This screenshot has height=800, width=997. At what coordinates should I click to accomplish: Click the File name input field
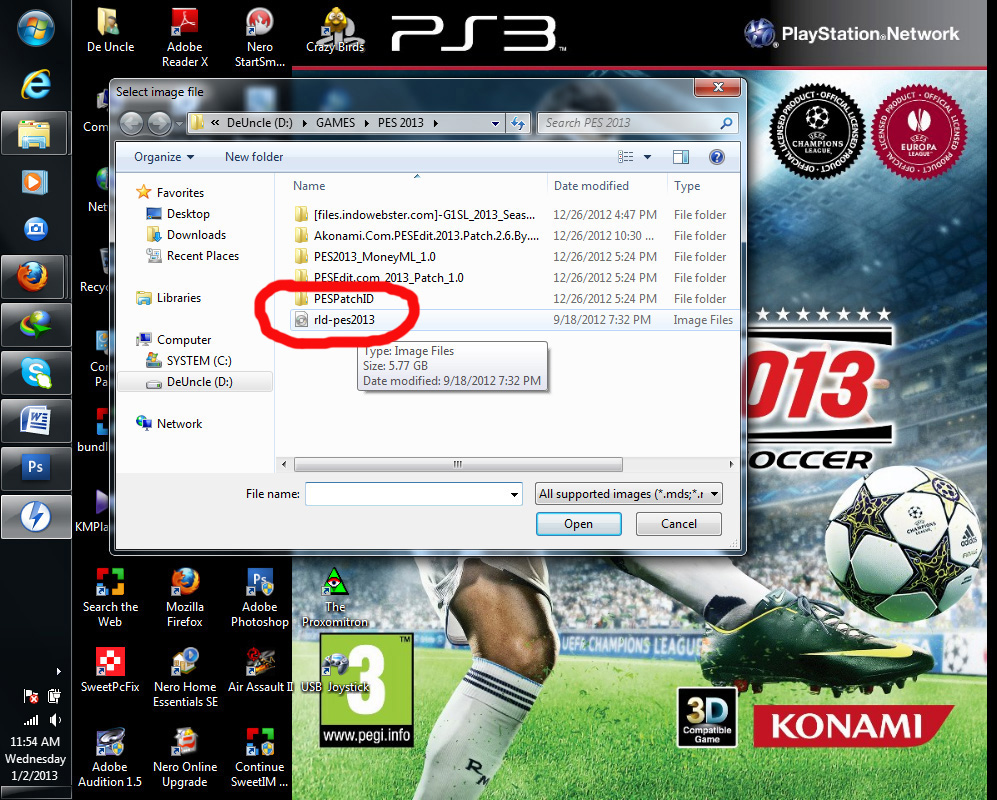413,494
